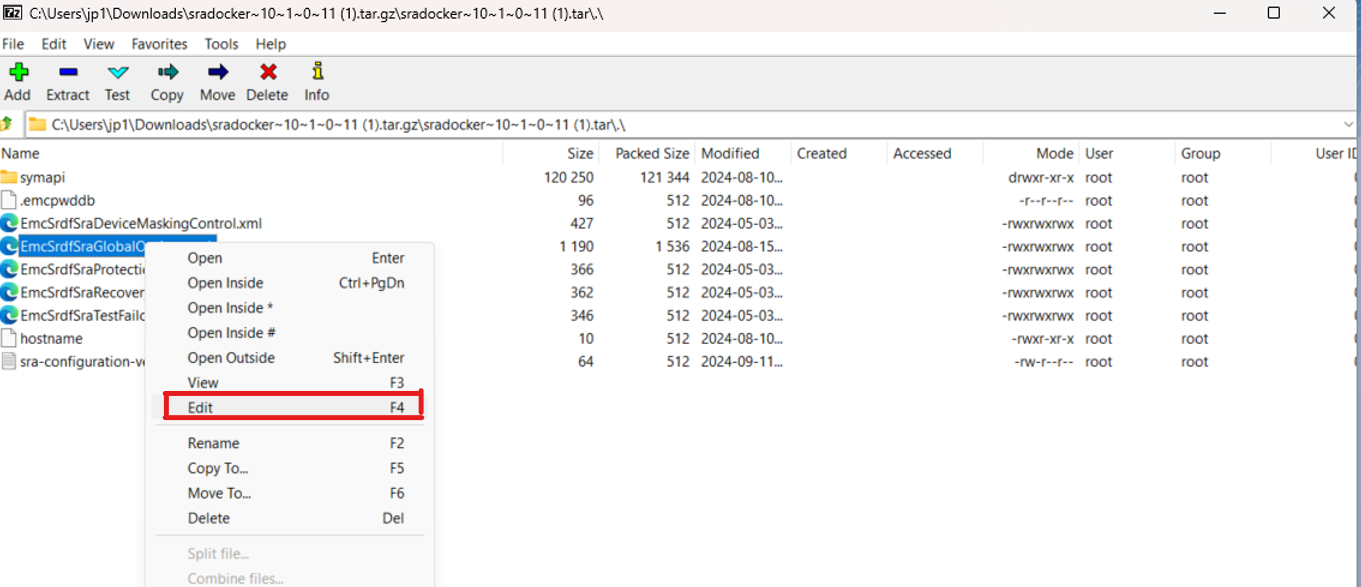Click the folder icon in the address bar

coord(37,125)
